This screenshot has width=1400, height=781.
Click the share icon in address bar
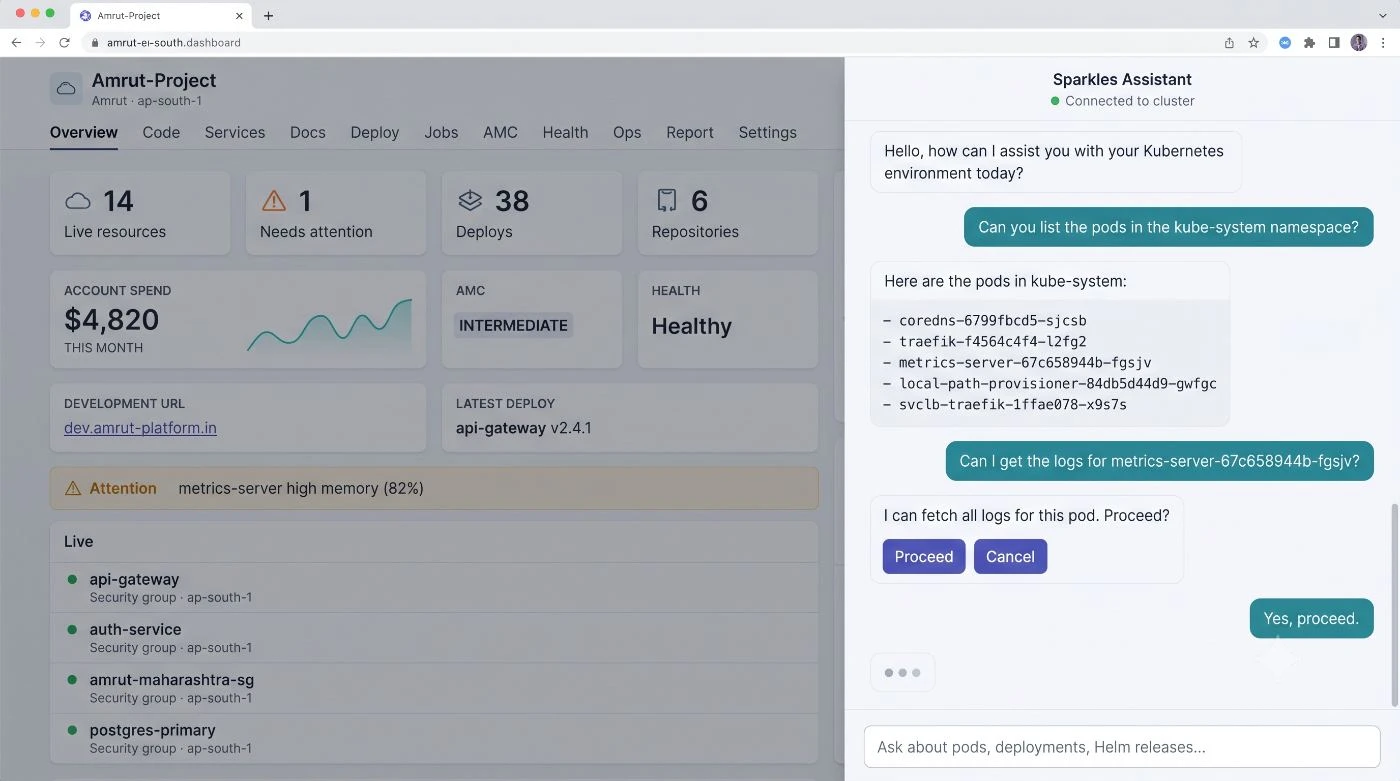(1229, 43)
